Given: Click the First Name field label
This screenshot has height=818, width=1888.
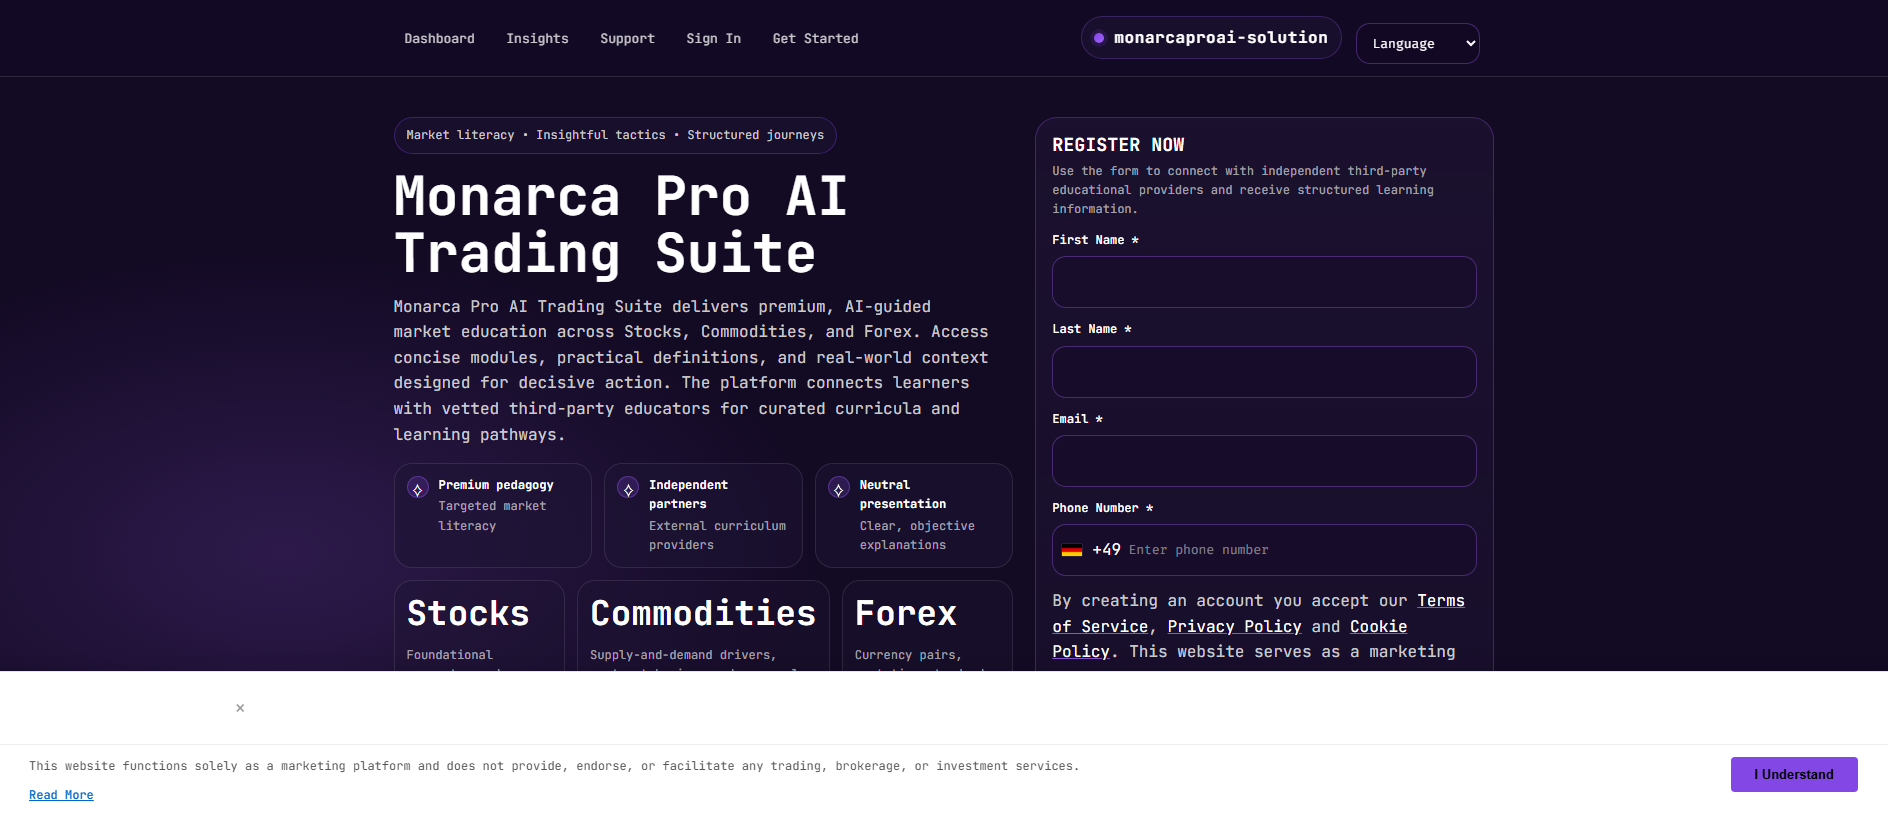Looking at the screenshot, I should (1095, 240).
